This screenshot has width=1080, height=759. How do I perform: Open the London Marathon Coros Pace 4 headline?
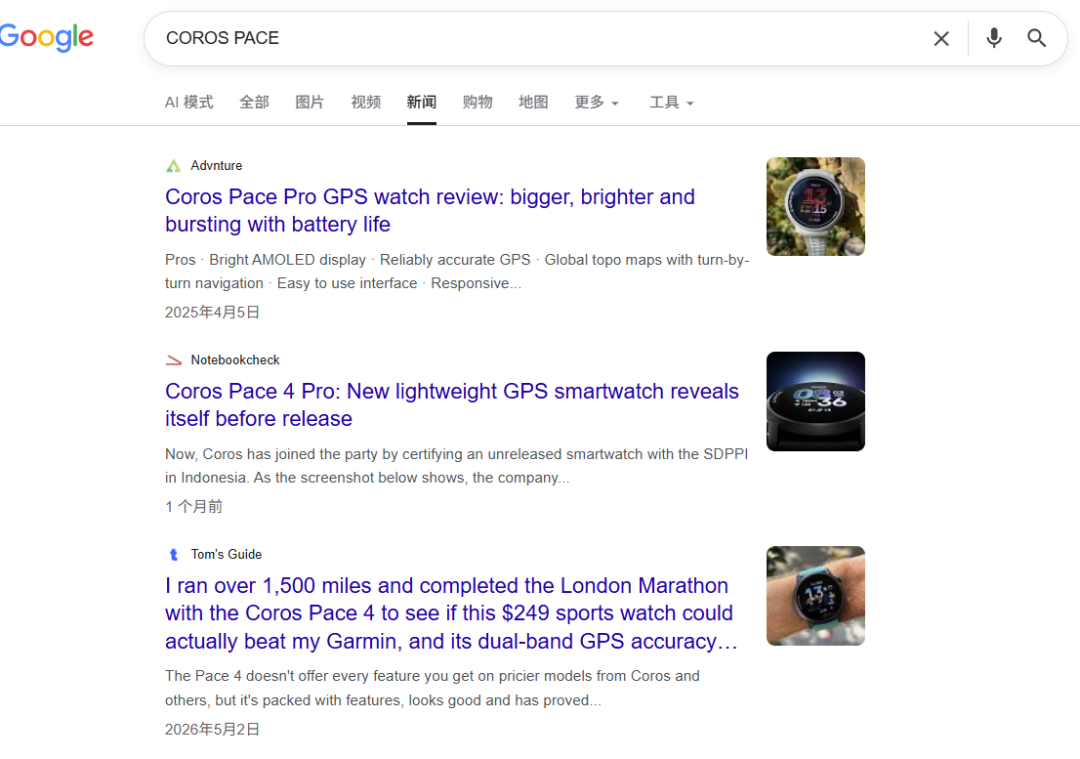point(451,613)
